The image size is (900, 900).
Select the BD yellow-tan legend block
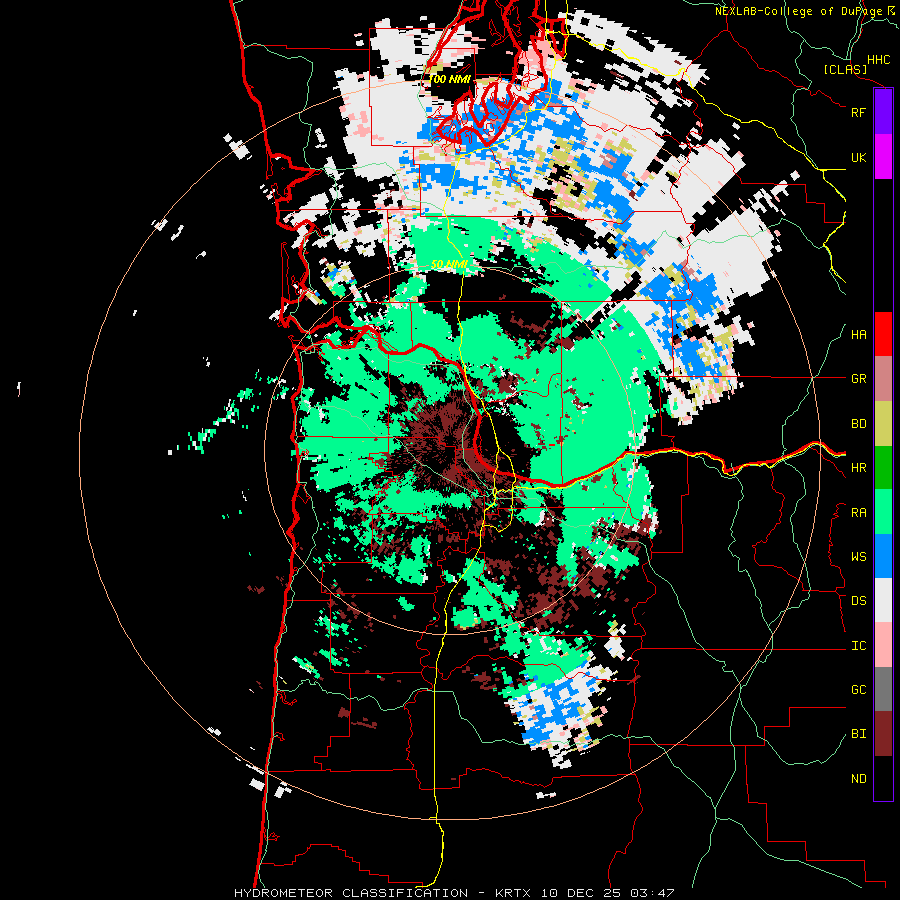tap(883, 424)
